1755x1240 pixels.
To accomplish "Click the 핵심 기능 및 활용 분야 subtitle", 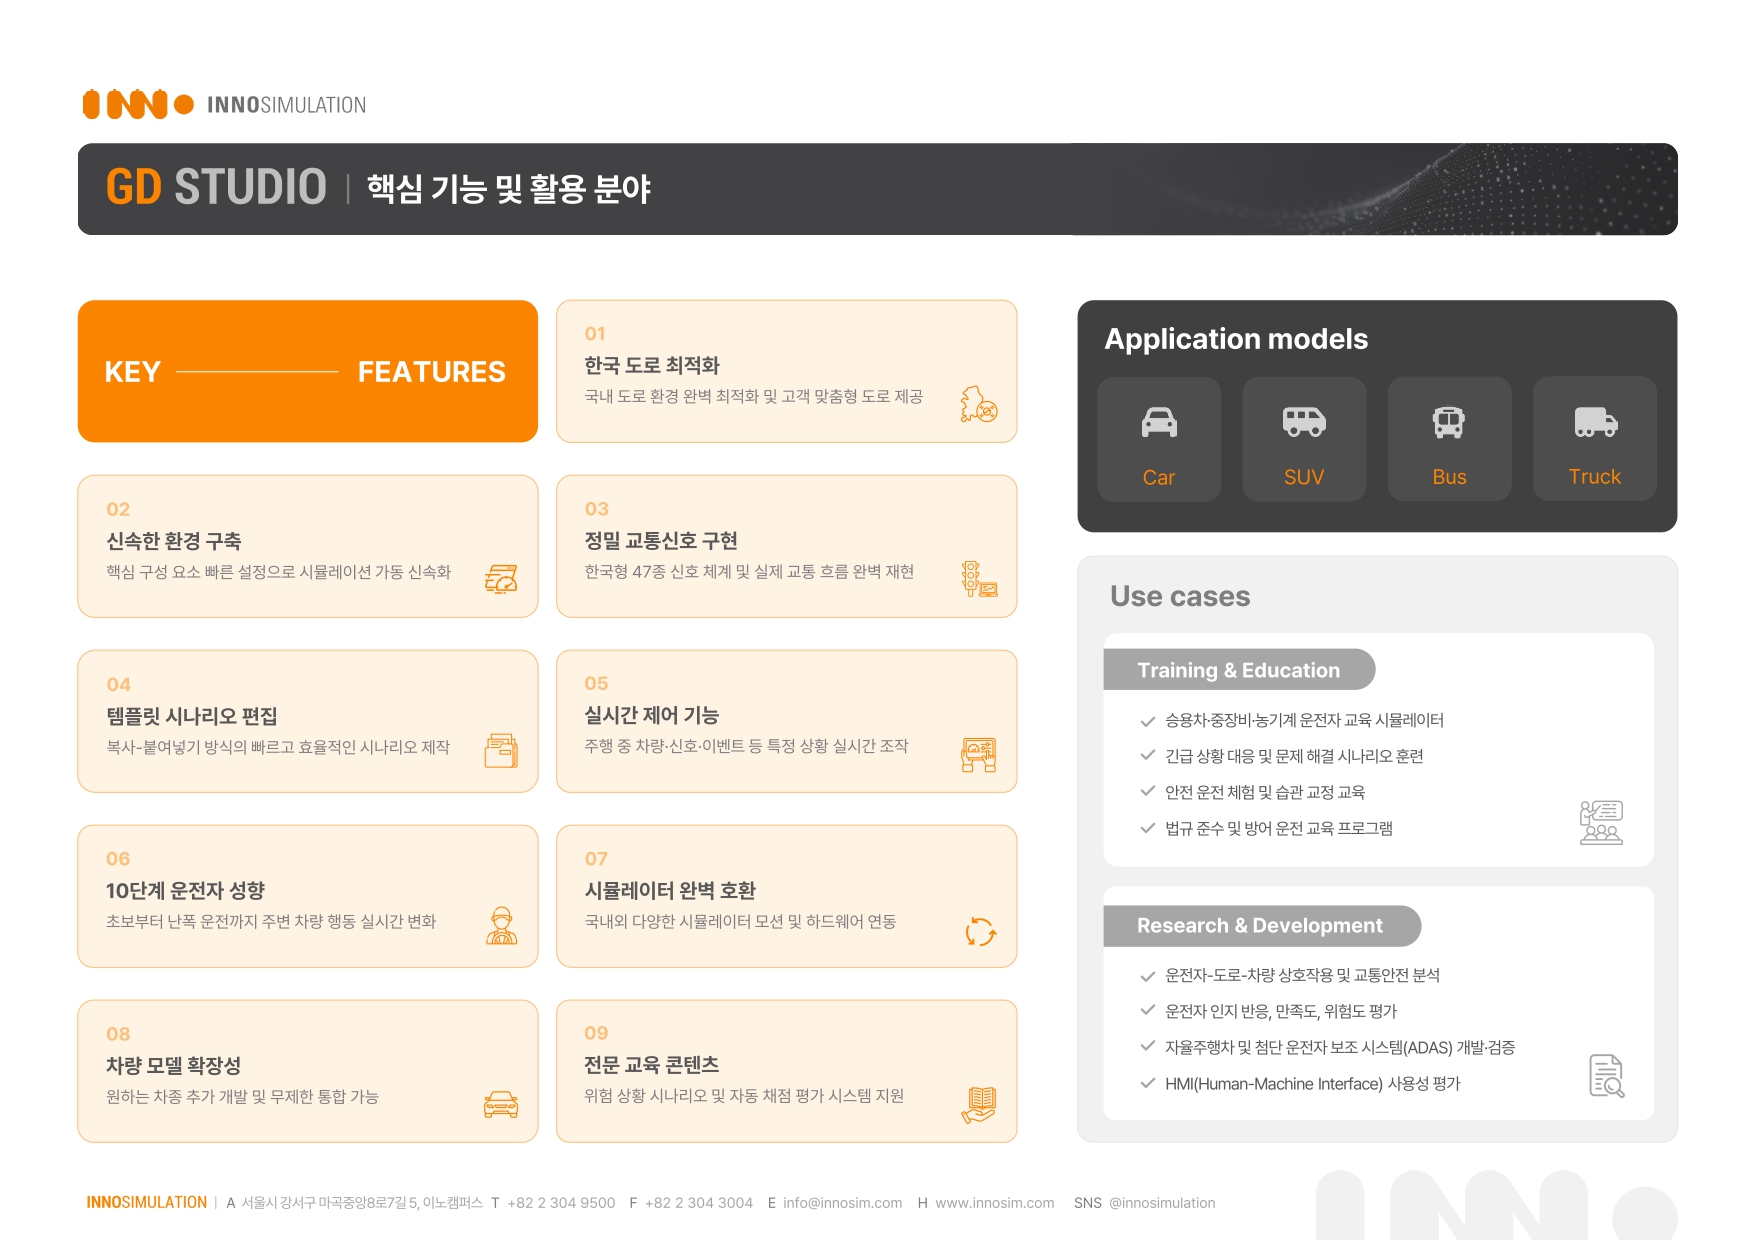I will (509, 188).
